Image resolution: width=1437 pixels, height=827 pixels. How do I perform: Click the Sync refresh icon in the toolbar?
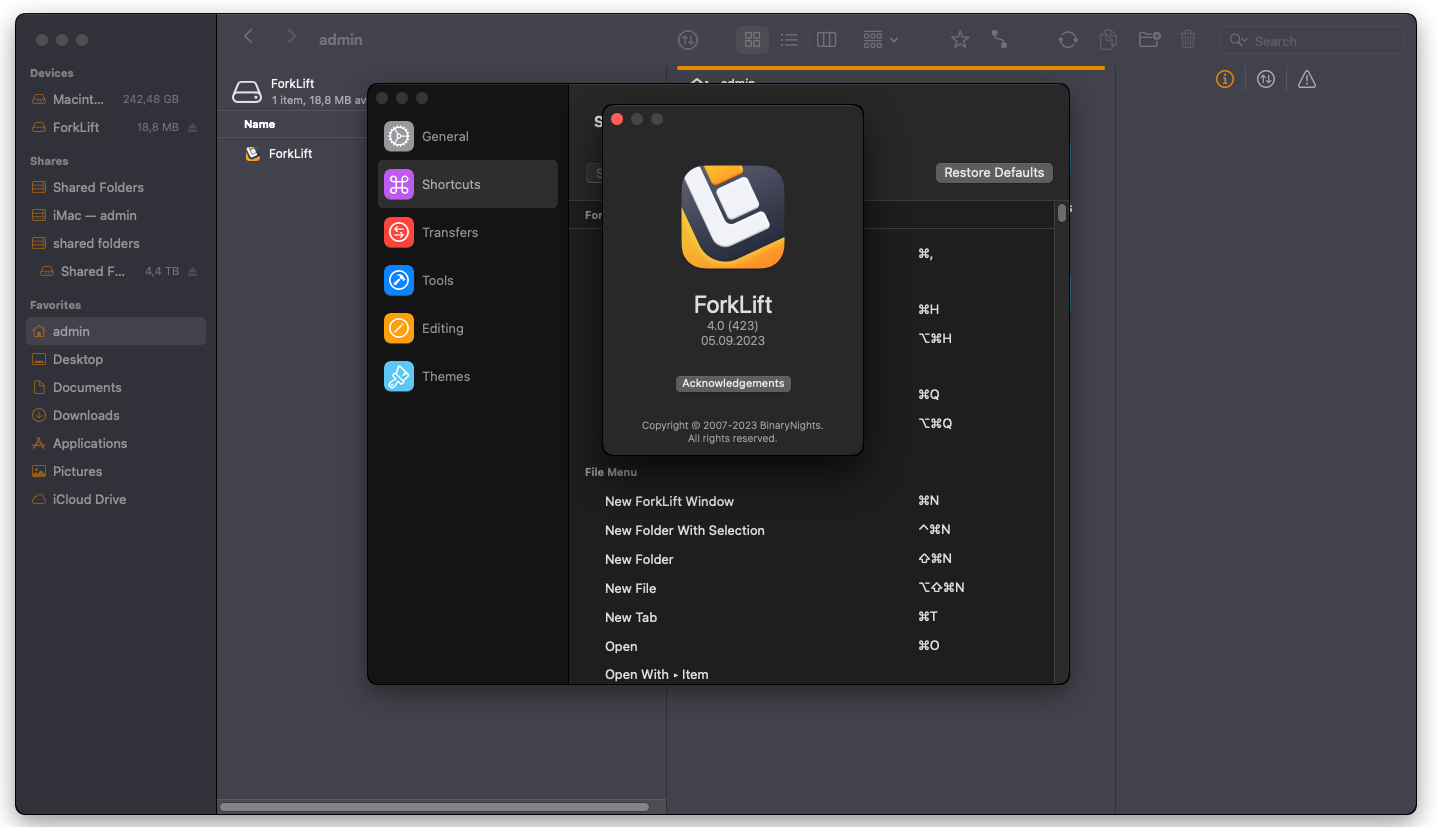(x=1068, y=40)
